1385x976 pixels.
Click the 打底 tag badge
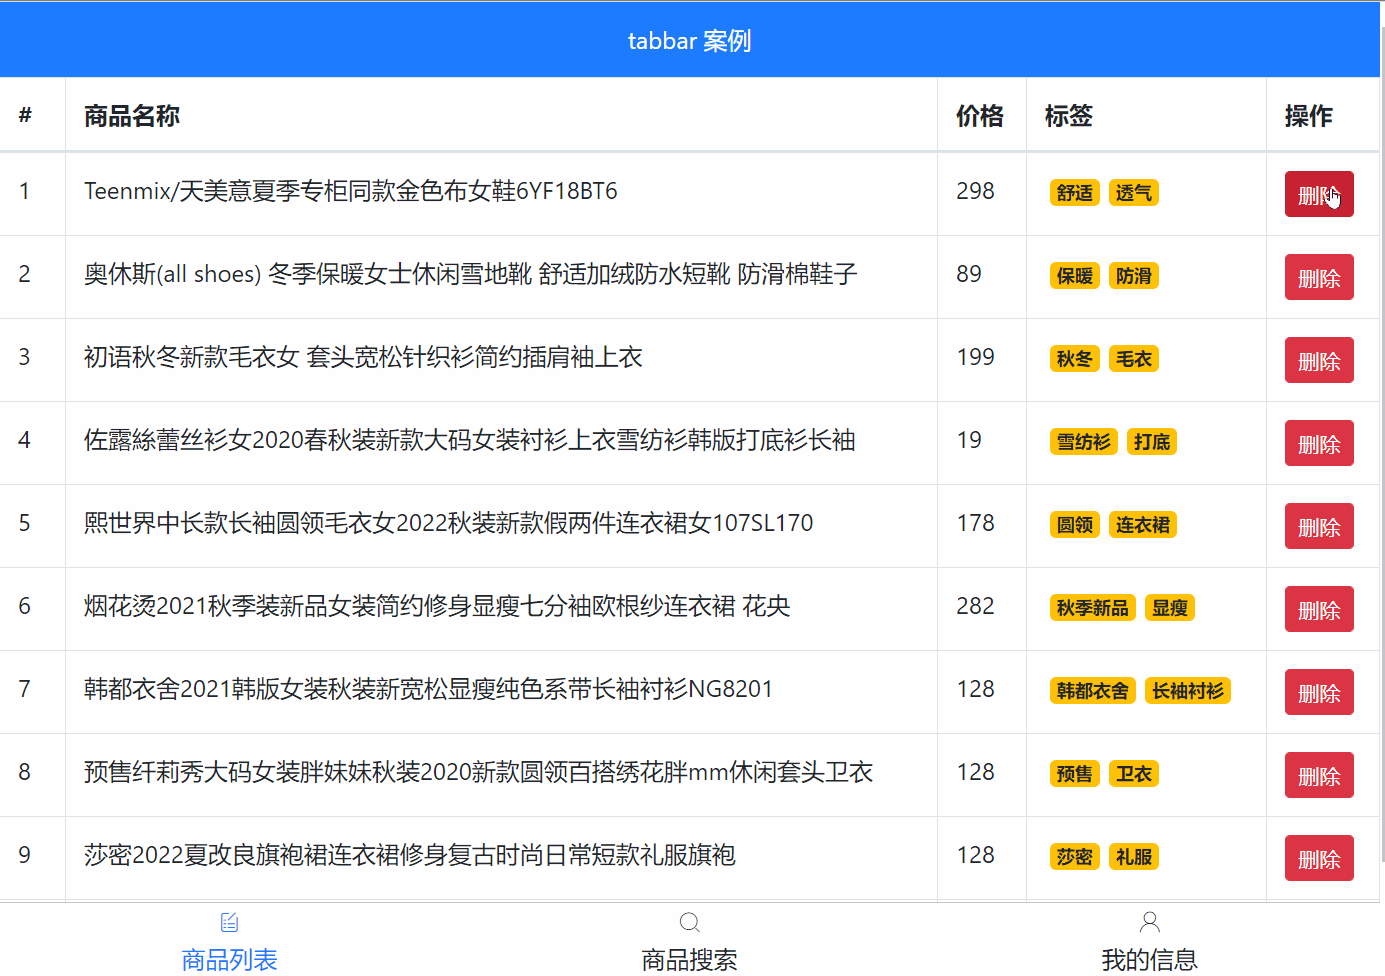[1152, 442]
